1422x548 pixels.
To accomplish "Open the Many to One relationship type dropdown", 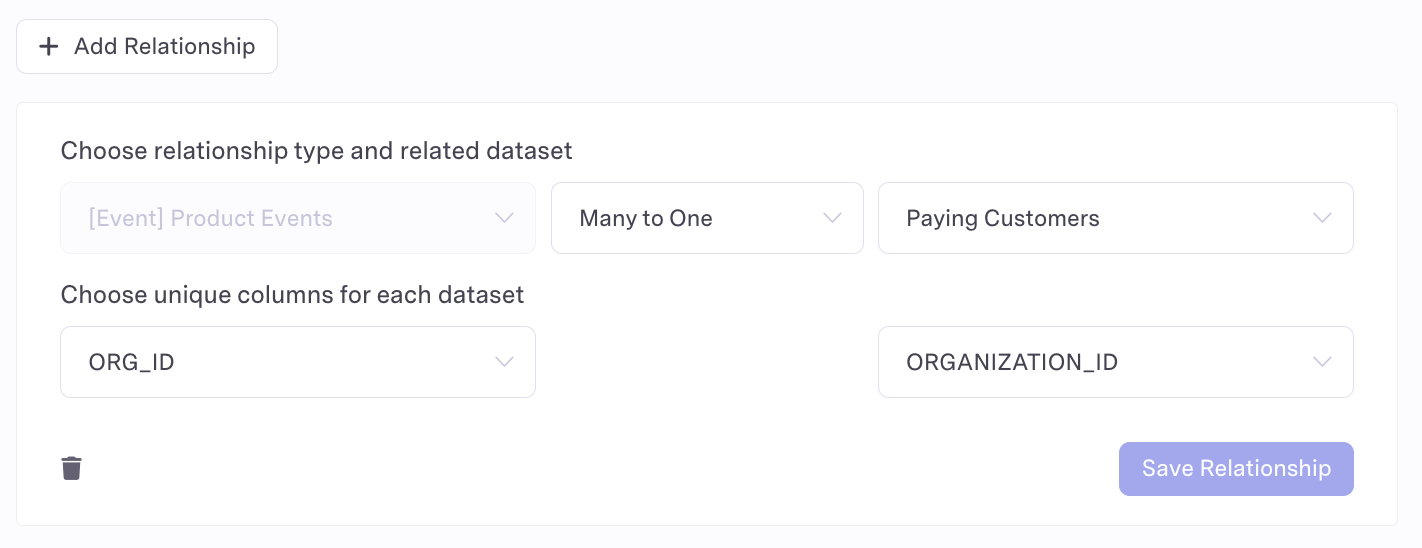I will (706, 218).
